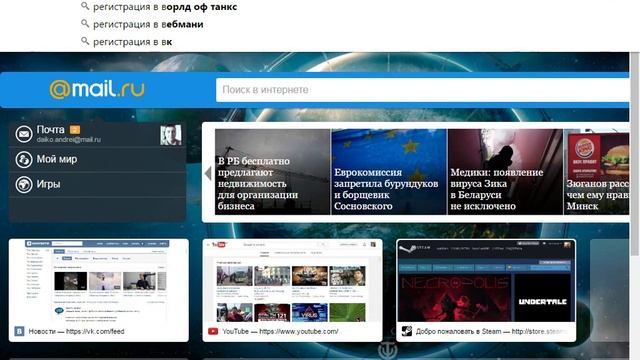Screen dimensions: 640x360
Task: Open the user avatar photo
Action: click(x=171, y=135)
